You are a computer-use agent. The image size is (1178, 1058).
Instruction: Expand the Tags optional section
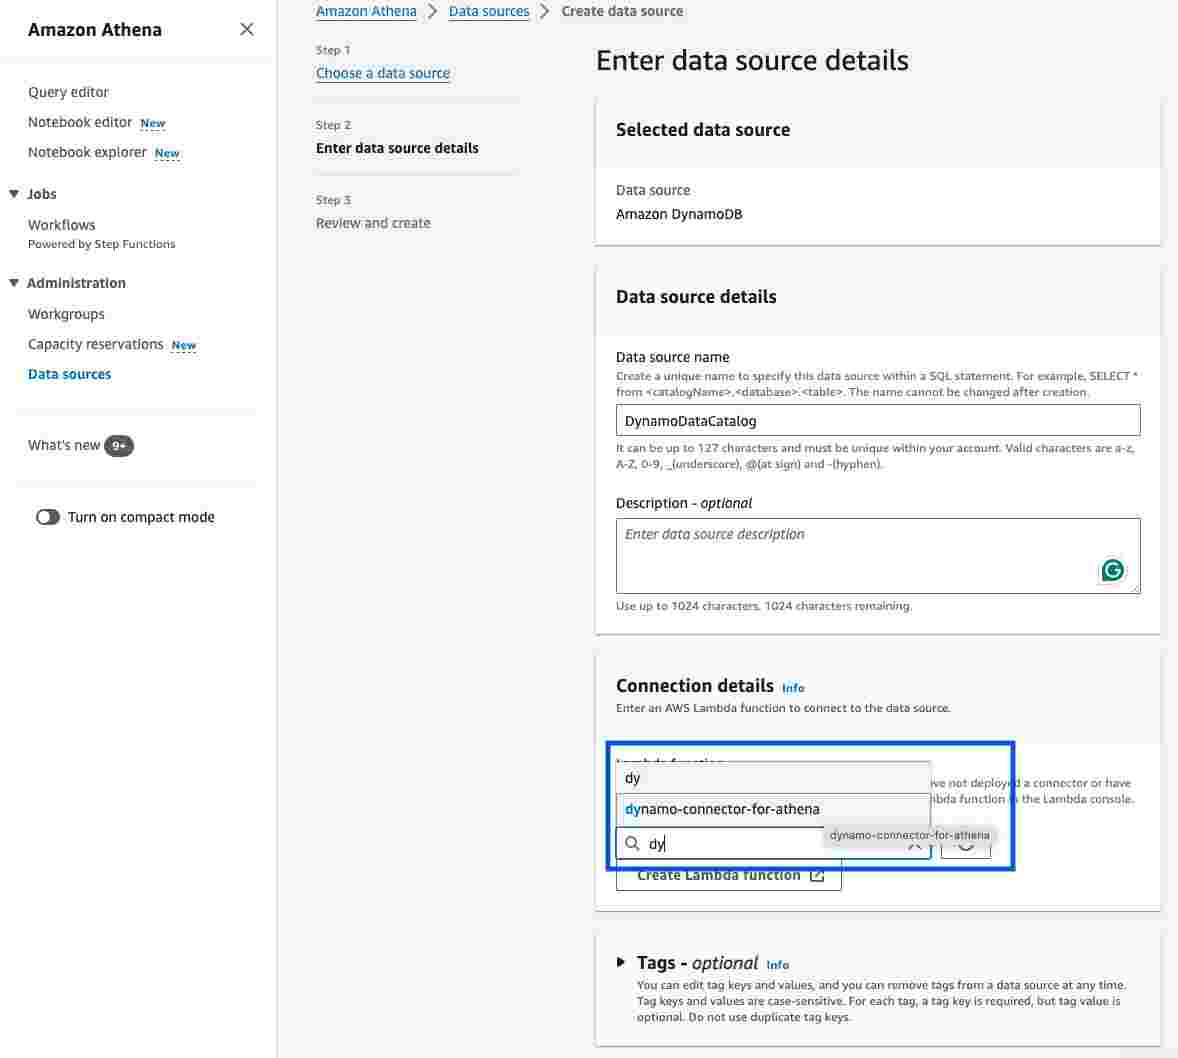point(621,962)
